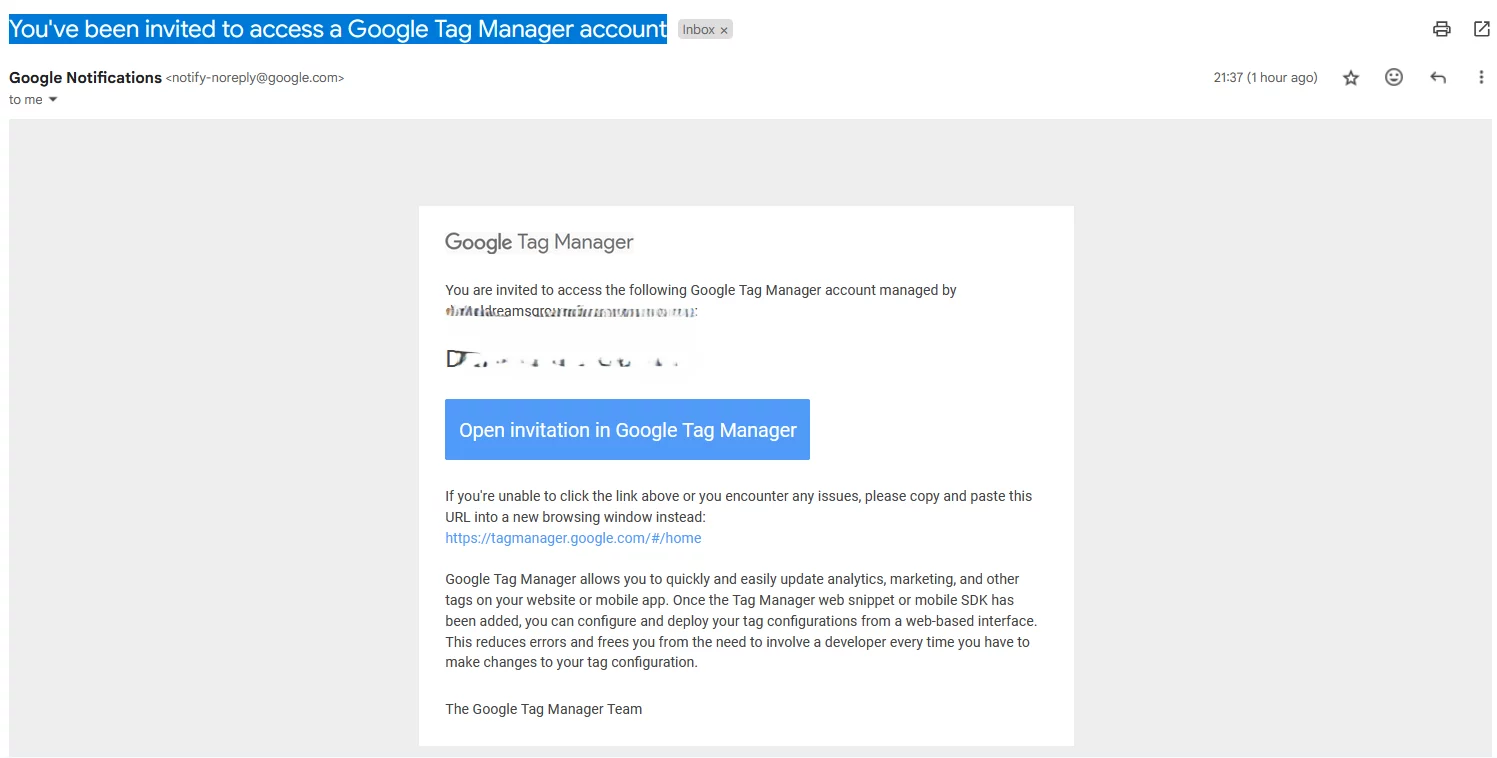Click the sender name Google Notifications
Image resolution: width=1497 pixels, height=758 pixels.
[85, 77]
